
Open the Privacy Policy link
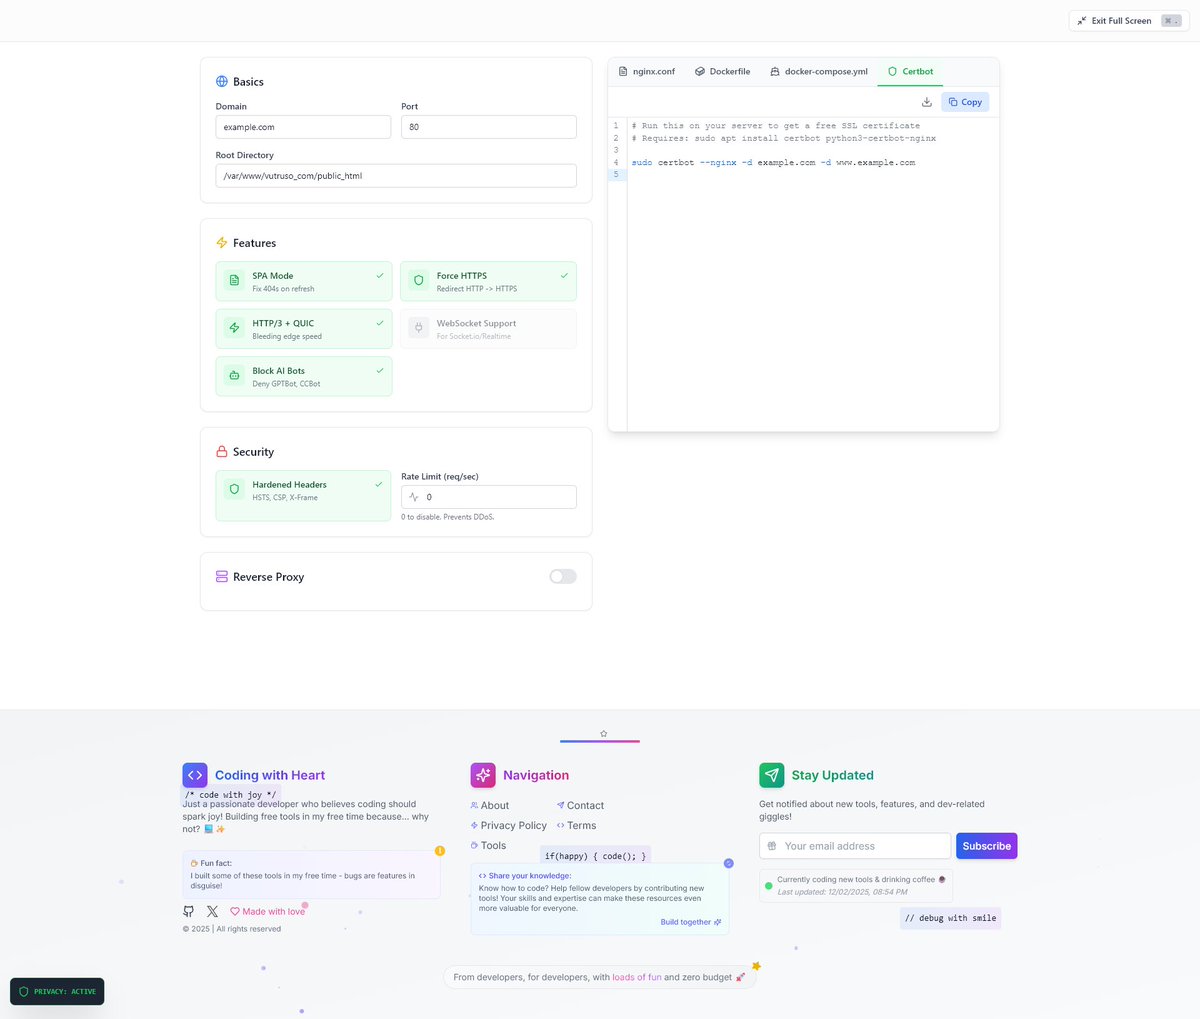coord(513,826)
